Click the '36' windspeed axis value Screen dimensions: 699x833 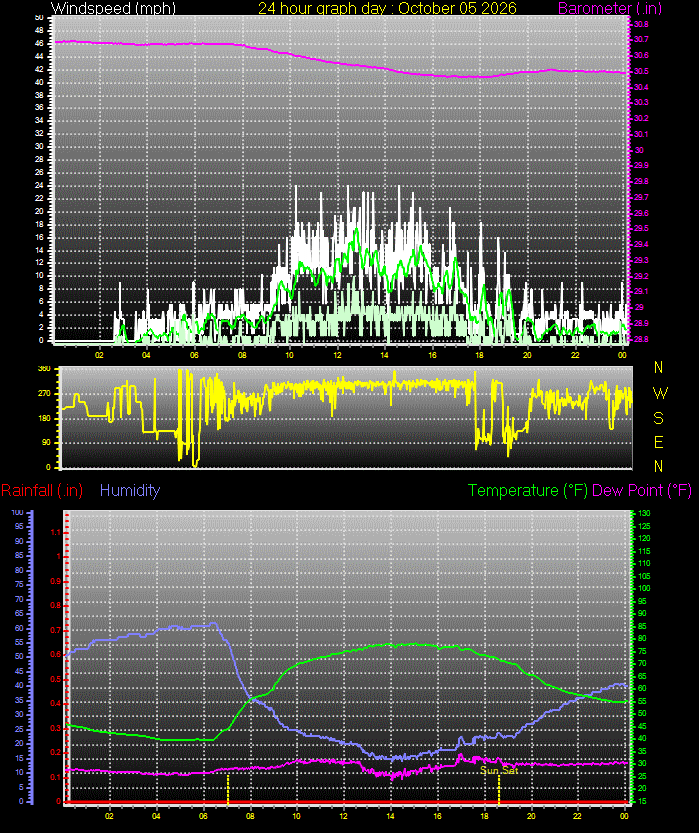pos(39,108)
